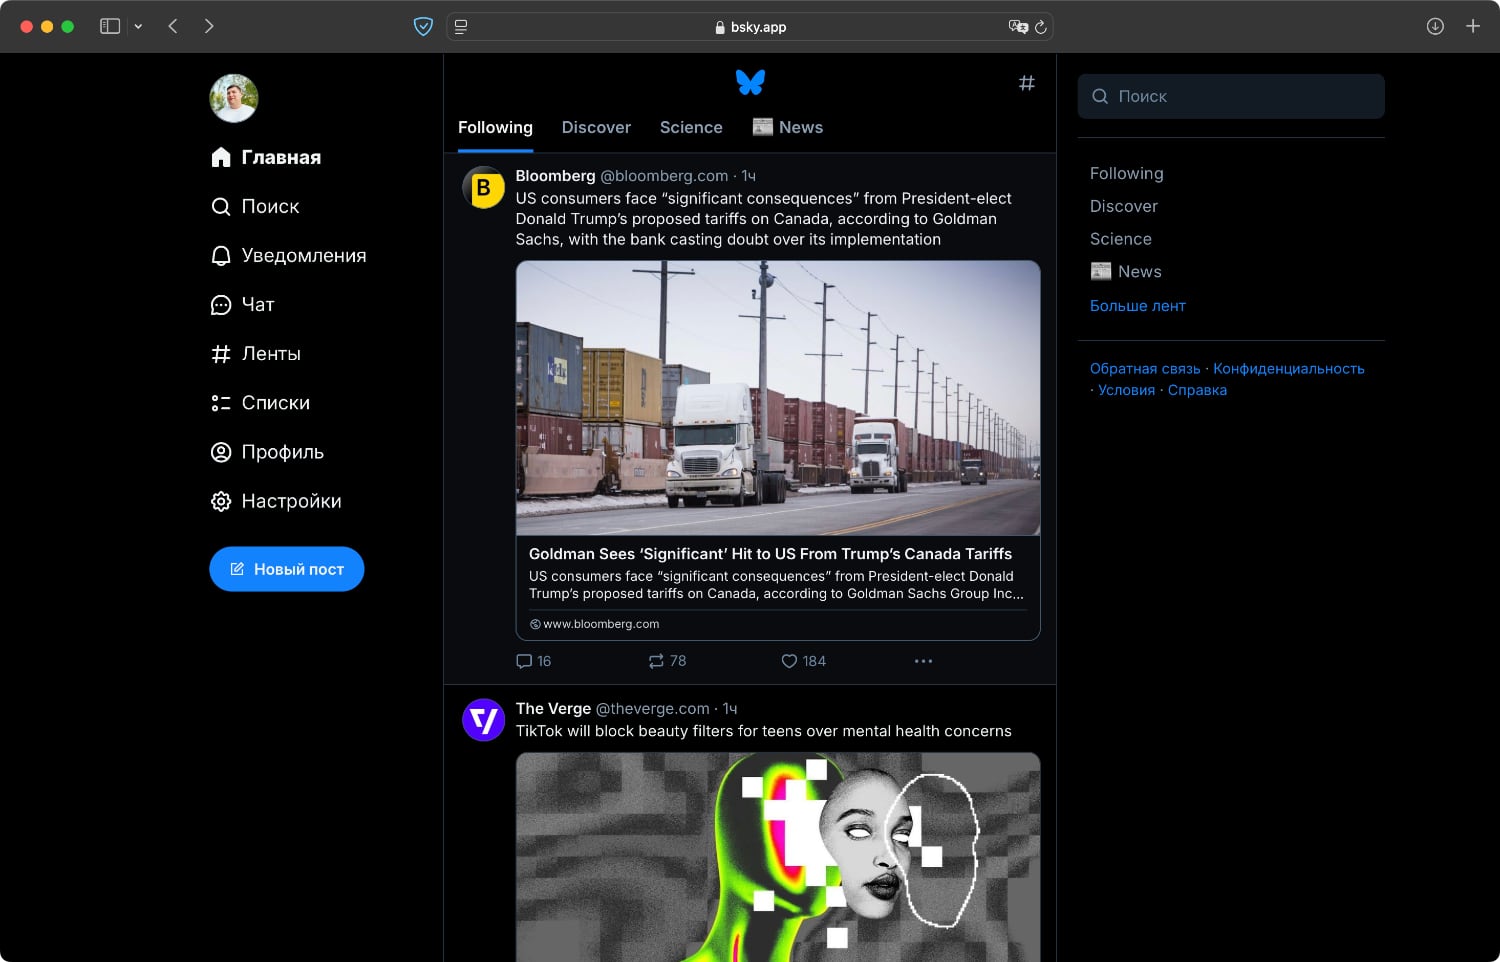Expand the tab group dropdown chevron

click(x=138, y=27)
